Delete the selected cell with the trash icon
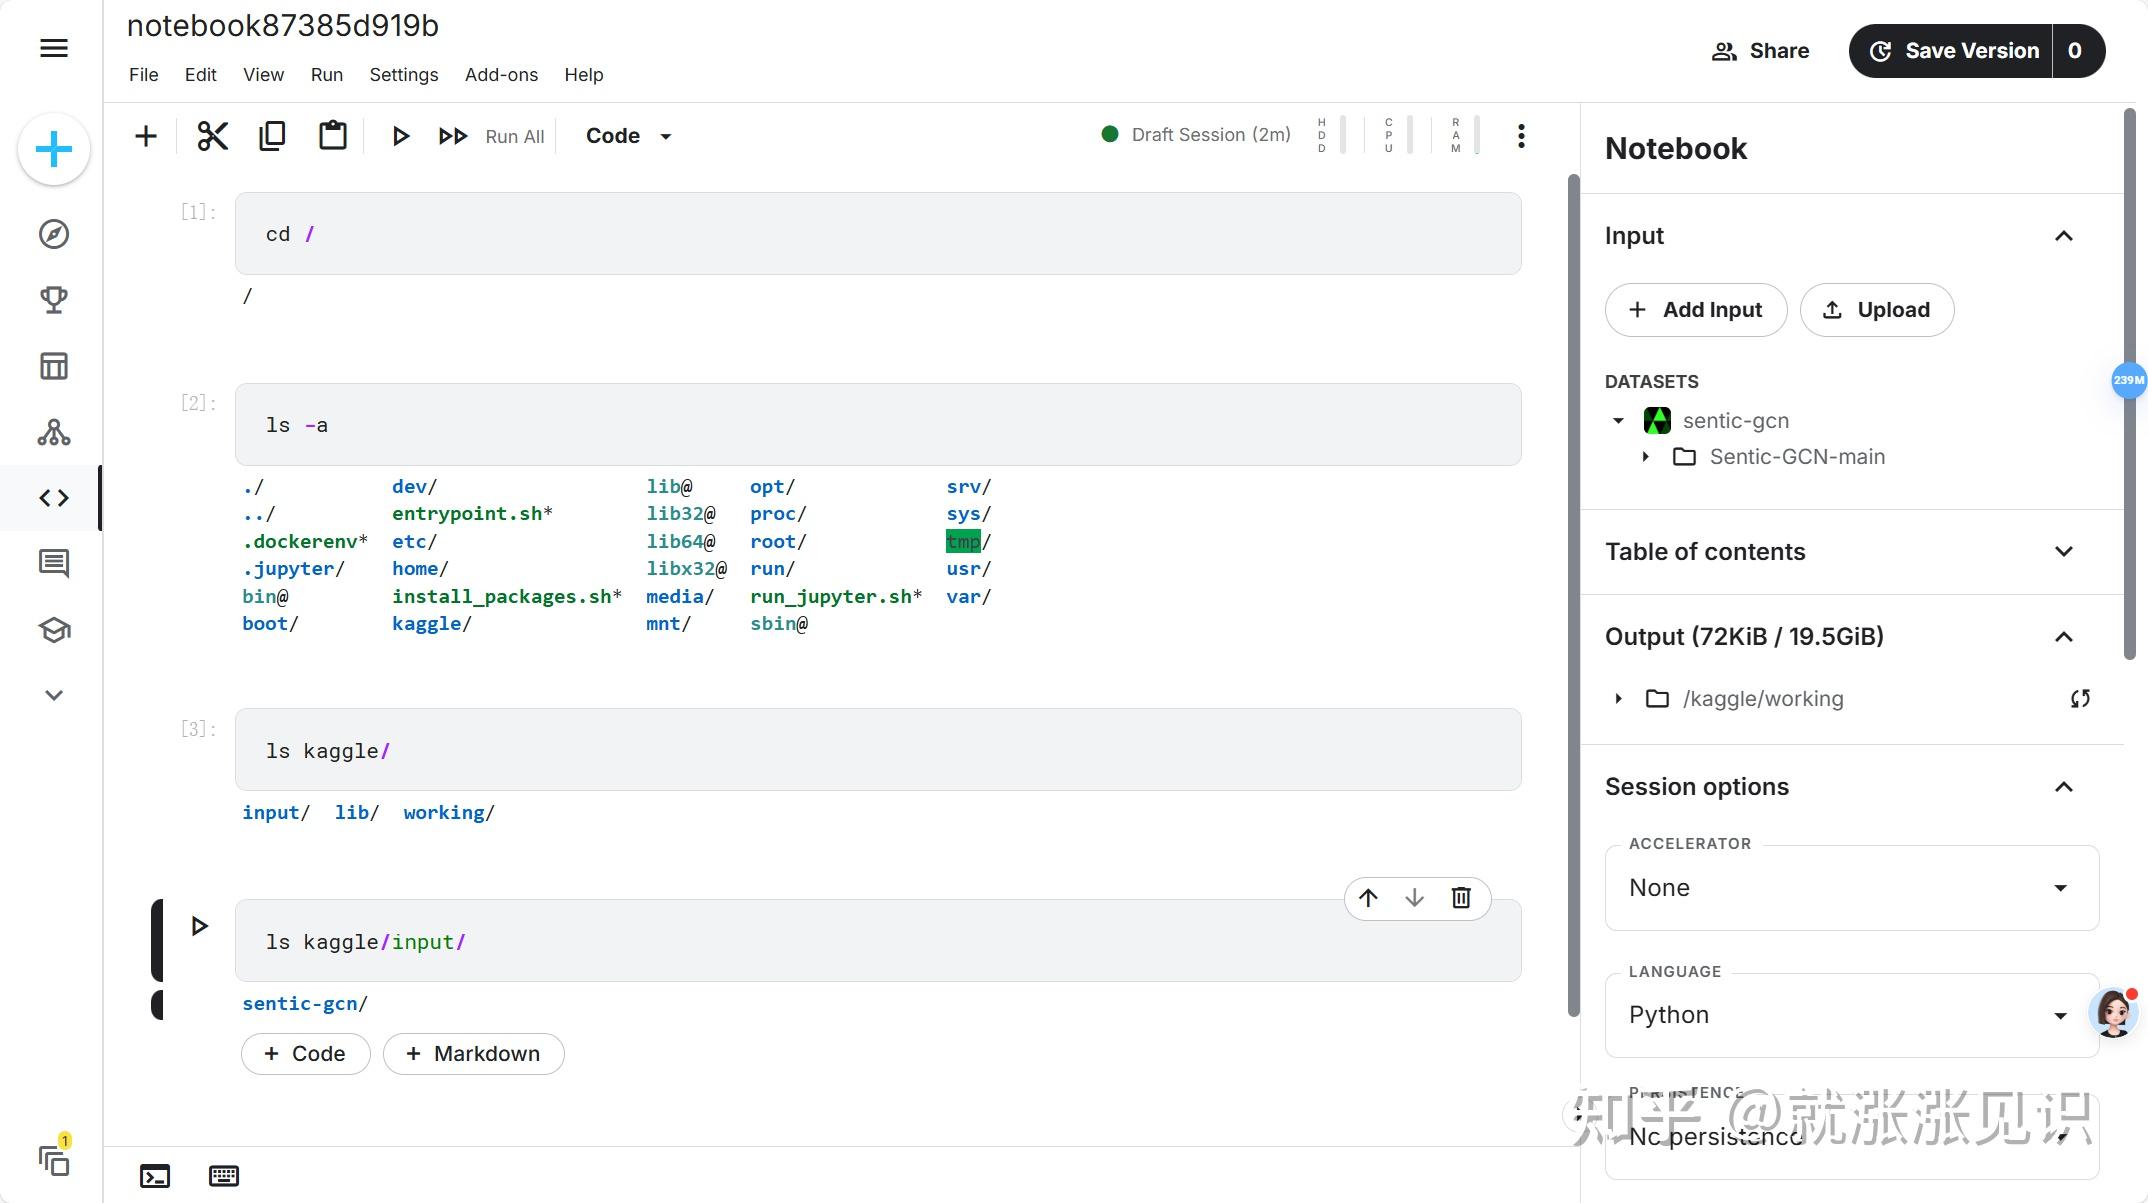Screen dimensions: 2148x1203 tap(1460, 898)
